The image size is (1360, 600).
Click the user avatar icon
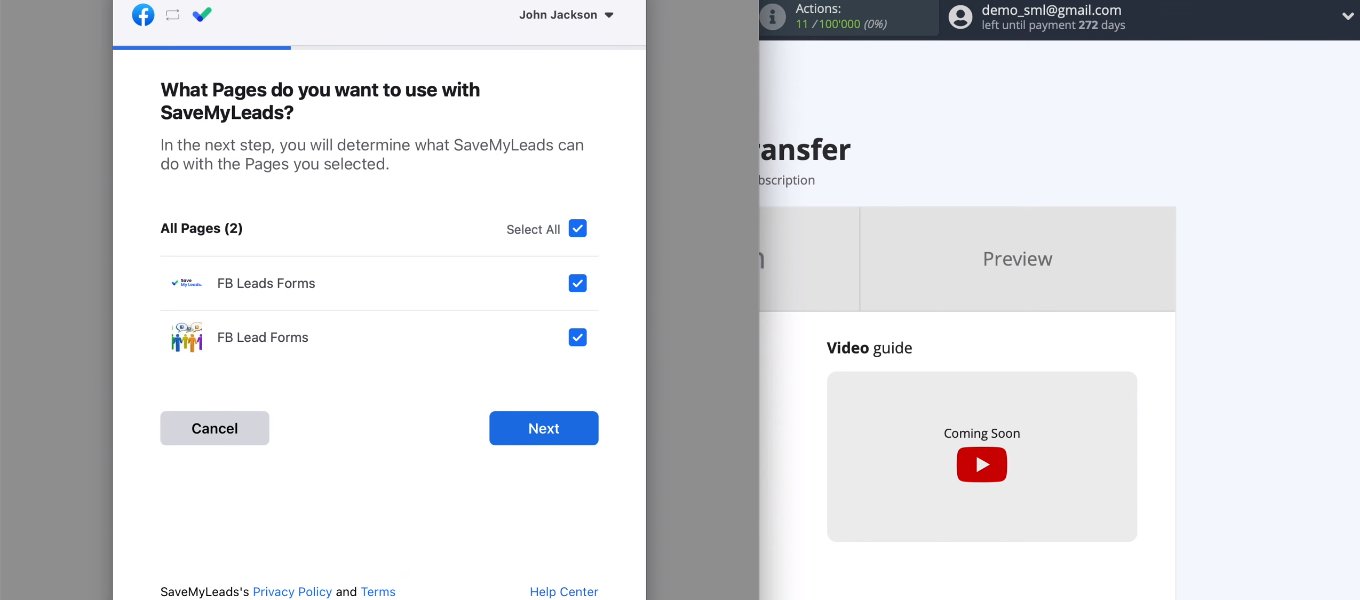(x=960, y=17)
